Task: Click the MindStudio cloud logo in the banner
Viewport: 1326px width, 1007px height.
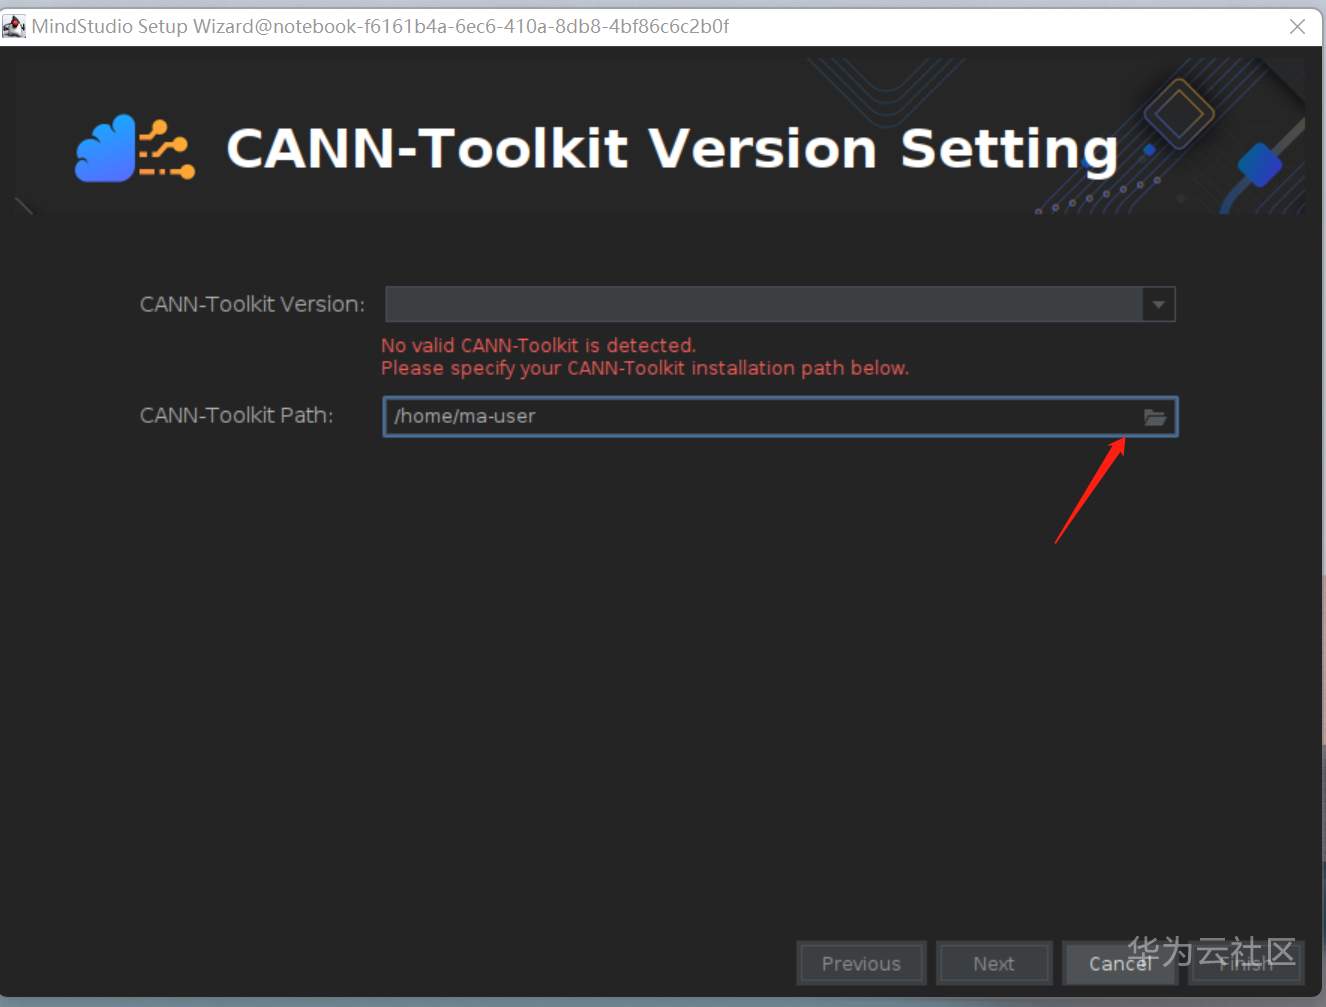Action: tap(135, 148)
